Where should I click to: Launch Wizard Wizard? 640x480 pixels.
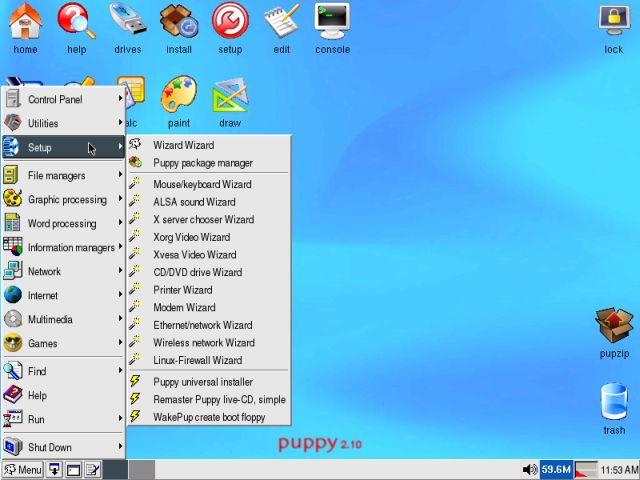pyautogui.click(x=209, y=145)
